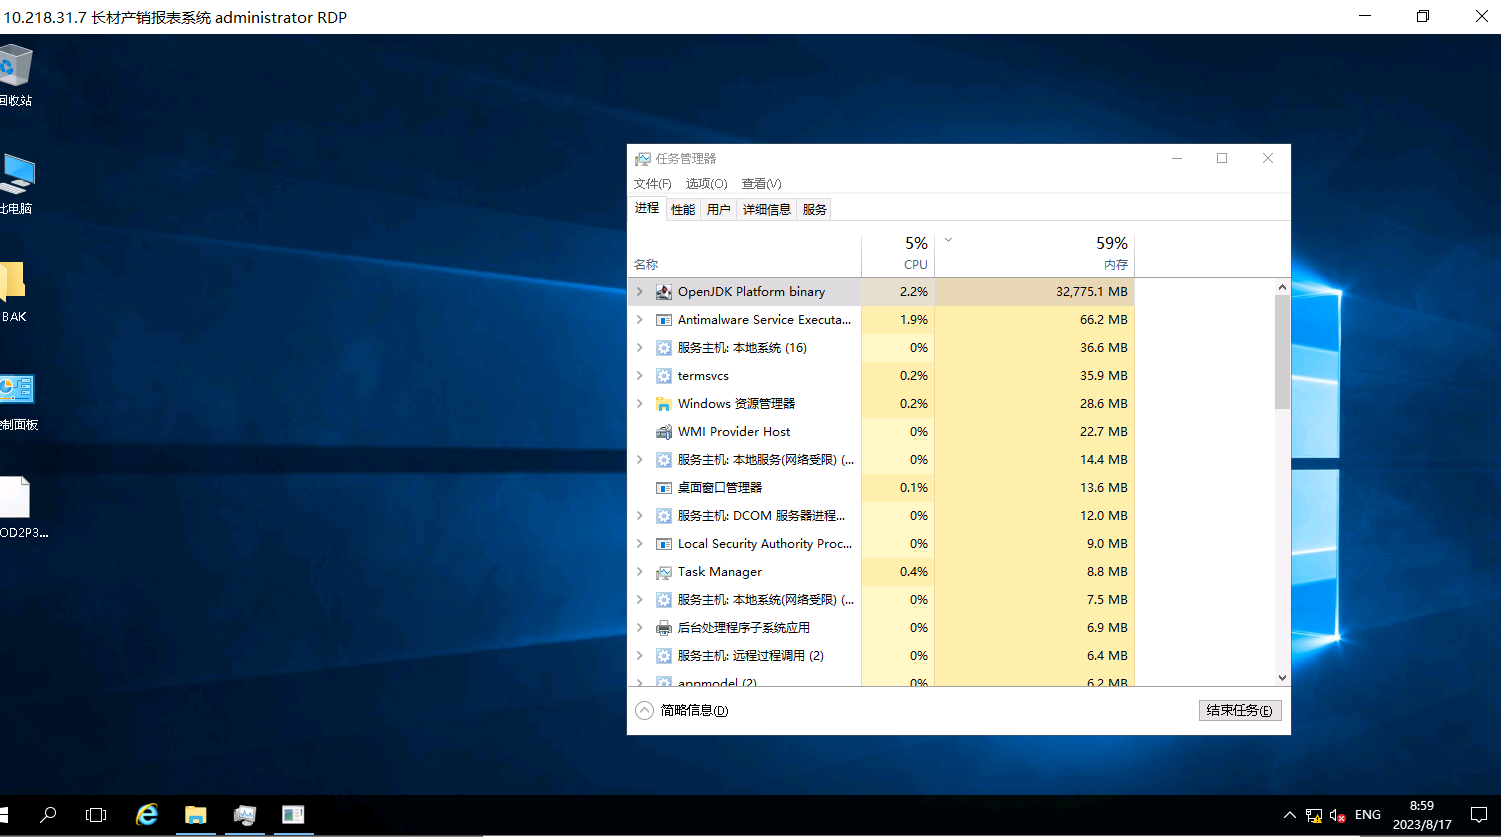Click the Antimalware Service Executable icon
Screen dimensions: 1501x837
[664, 320]
